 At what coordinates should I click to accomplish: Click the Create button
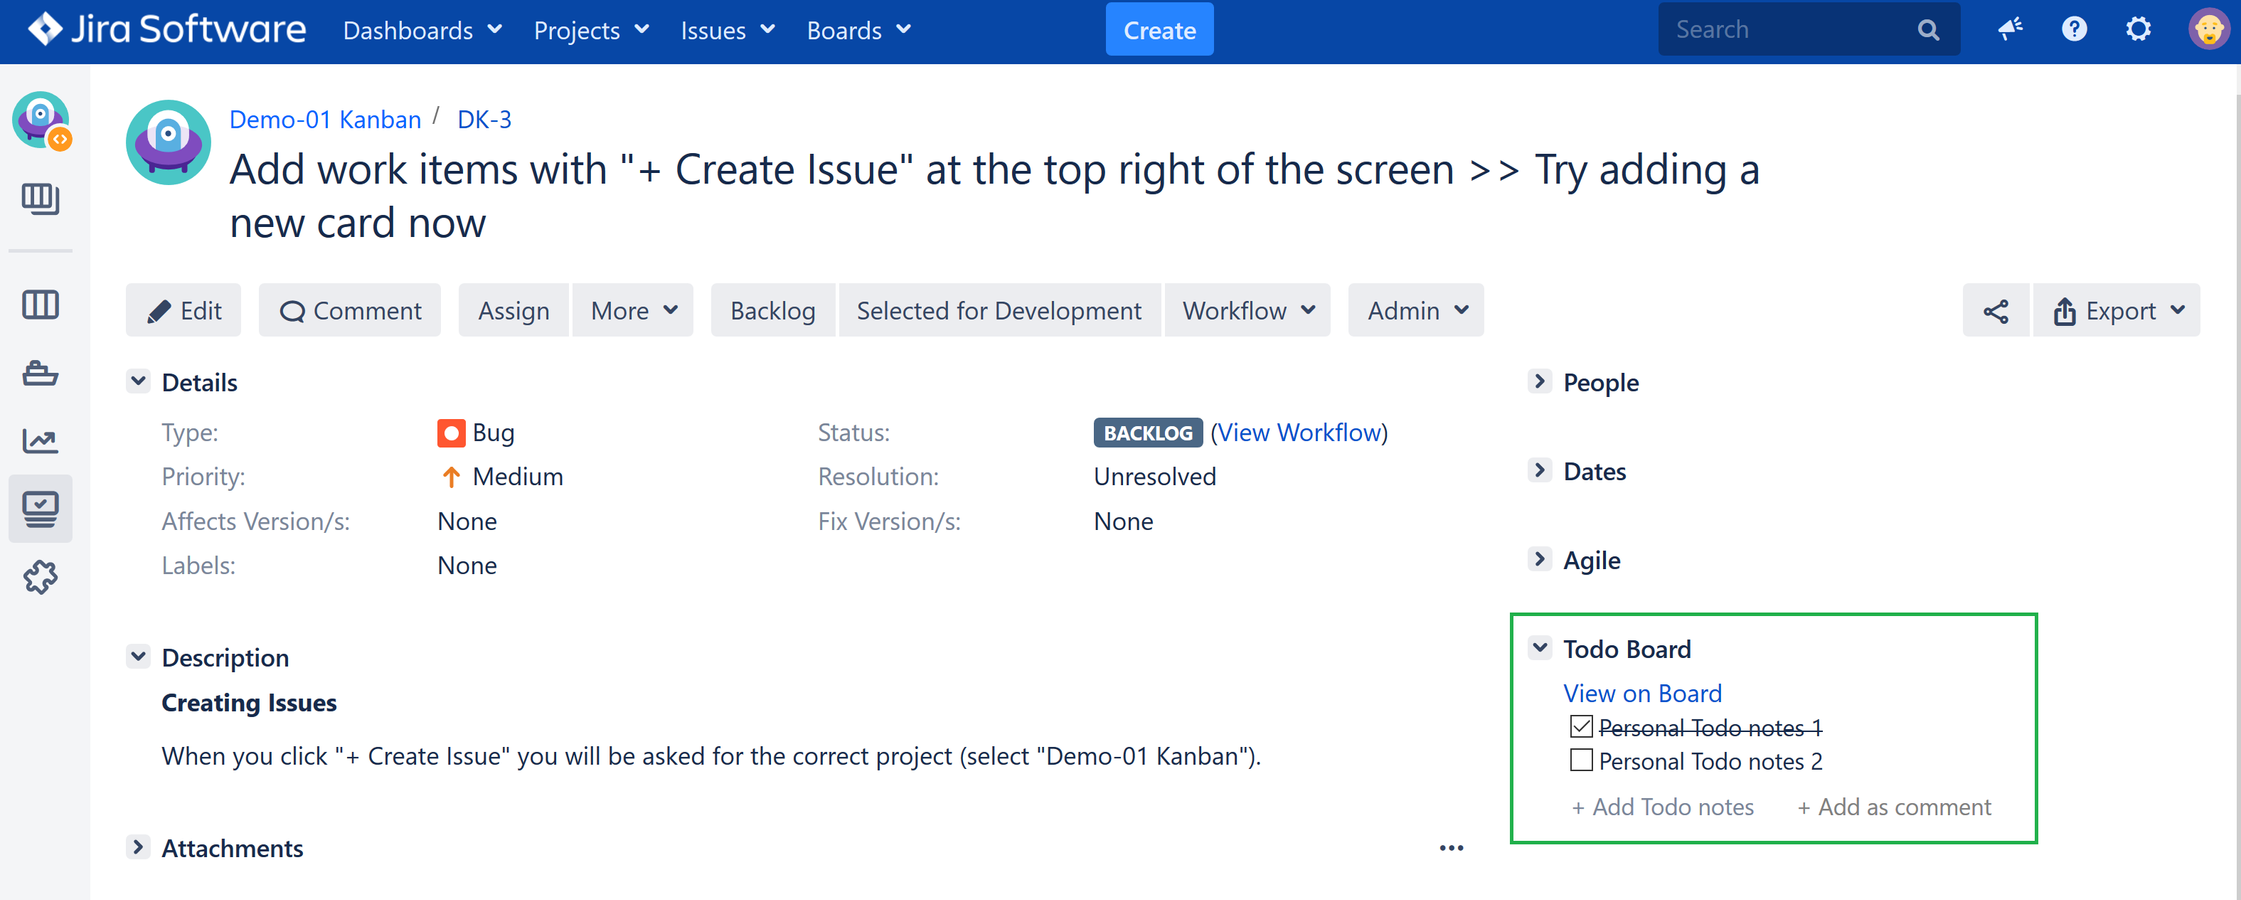coord(1159,30)
